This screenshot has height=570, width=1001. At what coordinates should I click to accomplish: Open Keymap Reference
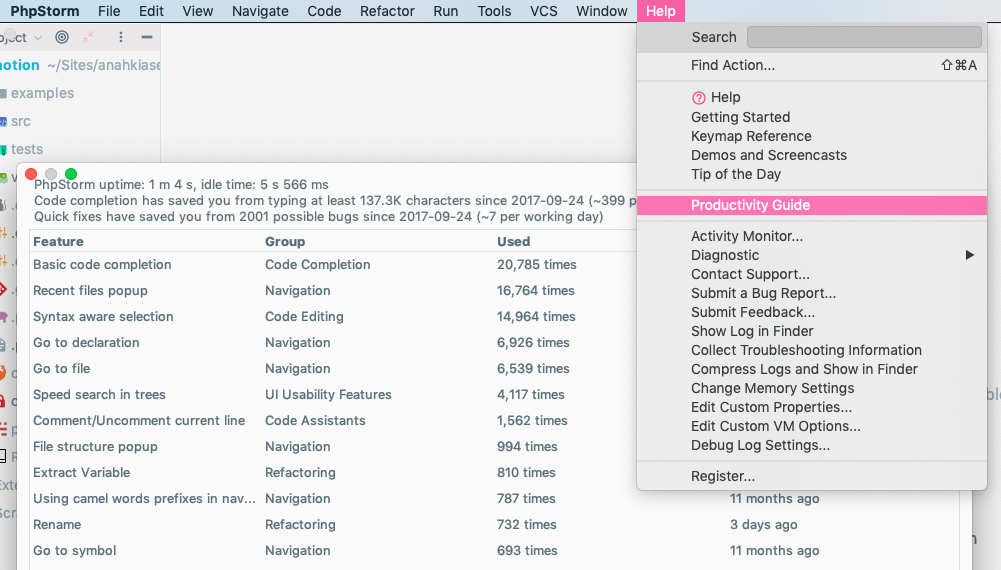click(812, 136)
